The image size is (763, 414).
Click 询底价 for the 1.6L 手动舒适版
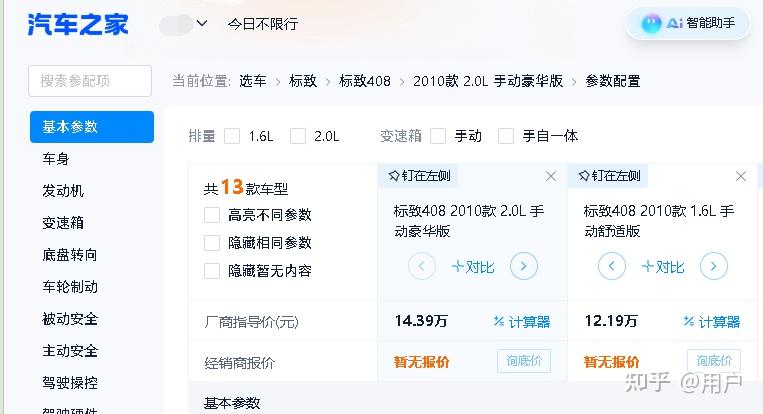(713, 361)
